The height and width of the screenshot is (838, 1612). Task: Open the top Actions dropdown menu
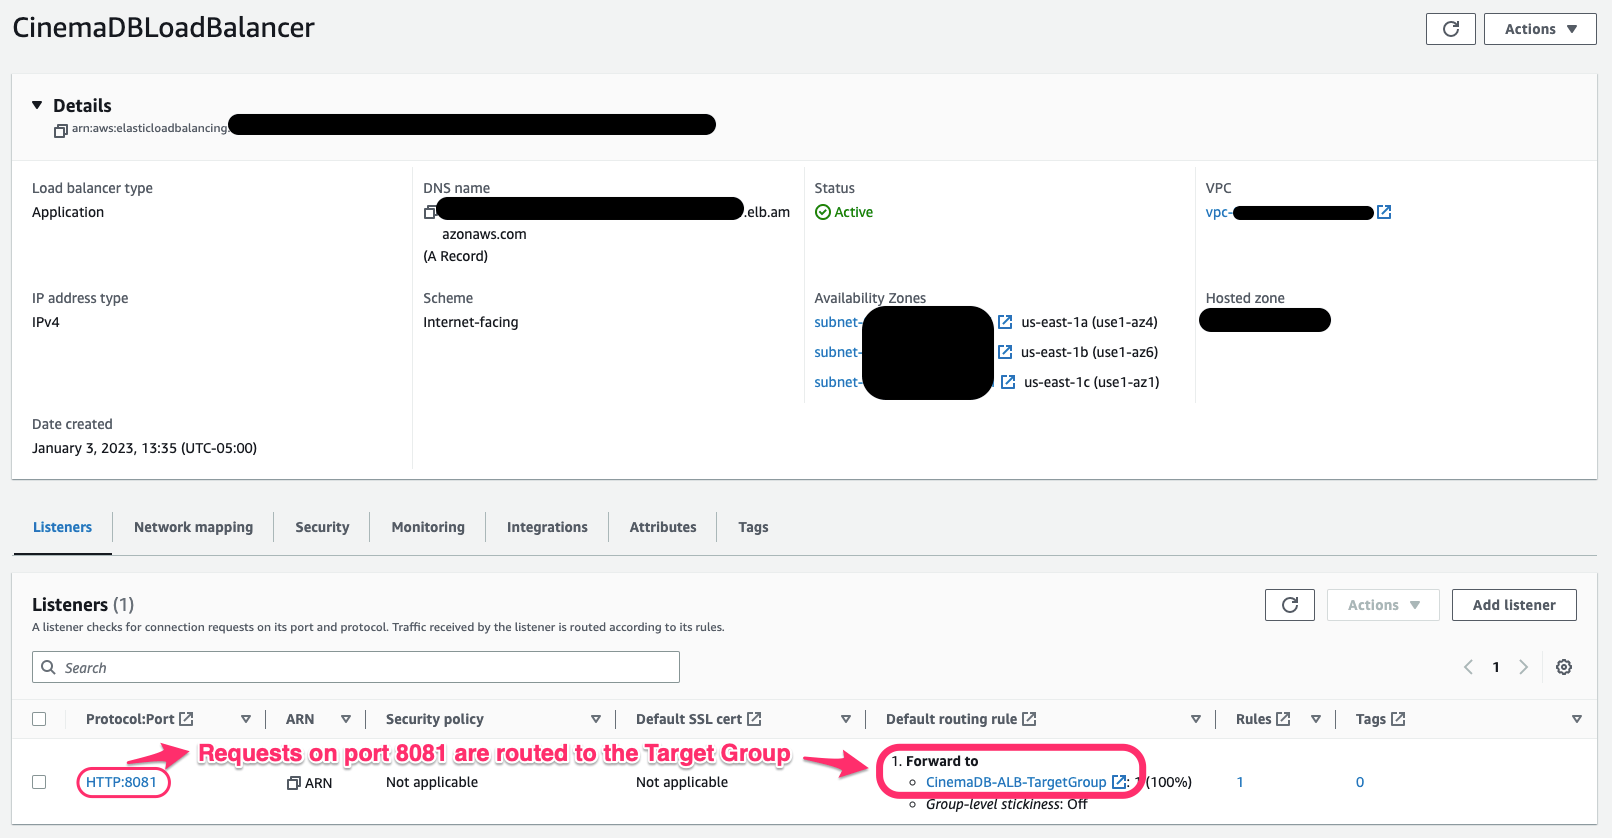click(x=1539, y=29)
